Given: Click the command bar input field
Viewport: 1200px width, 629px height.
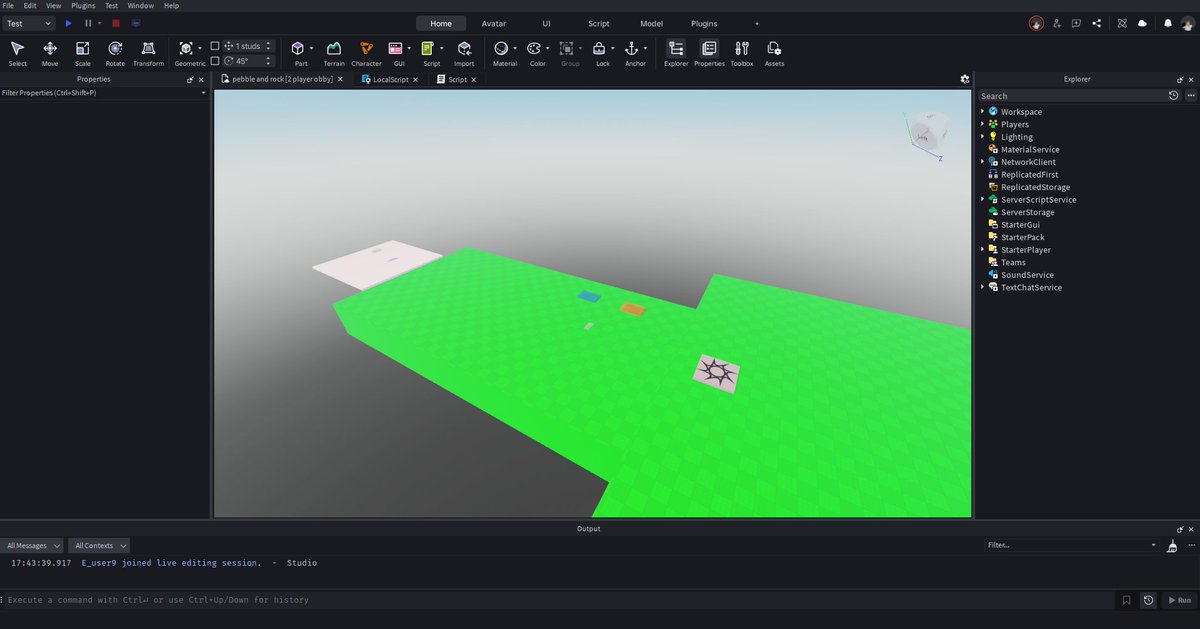Looking at the screenshot, I should pyautogui.click(x=558, y=600).
